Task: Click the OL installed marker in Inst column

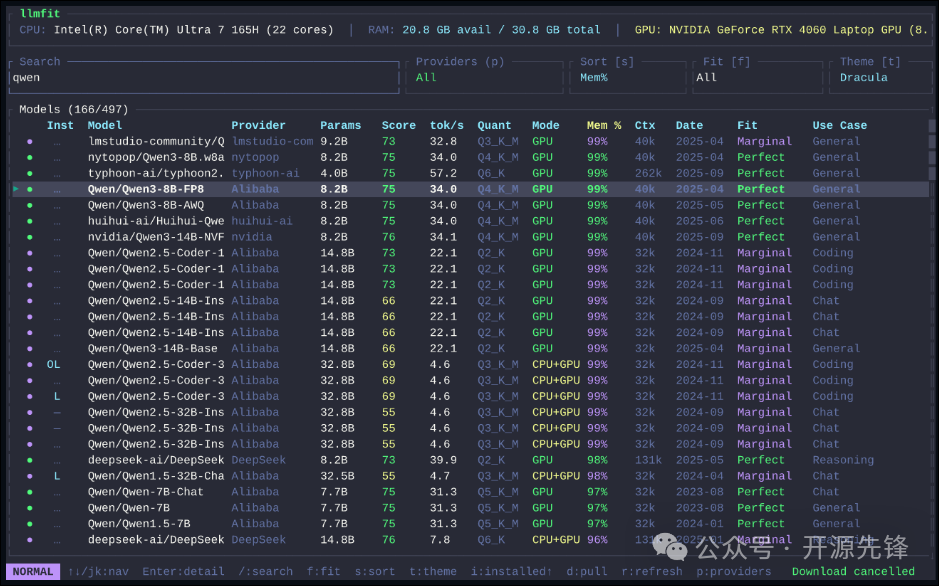Action: (x=54, y=365)
